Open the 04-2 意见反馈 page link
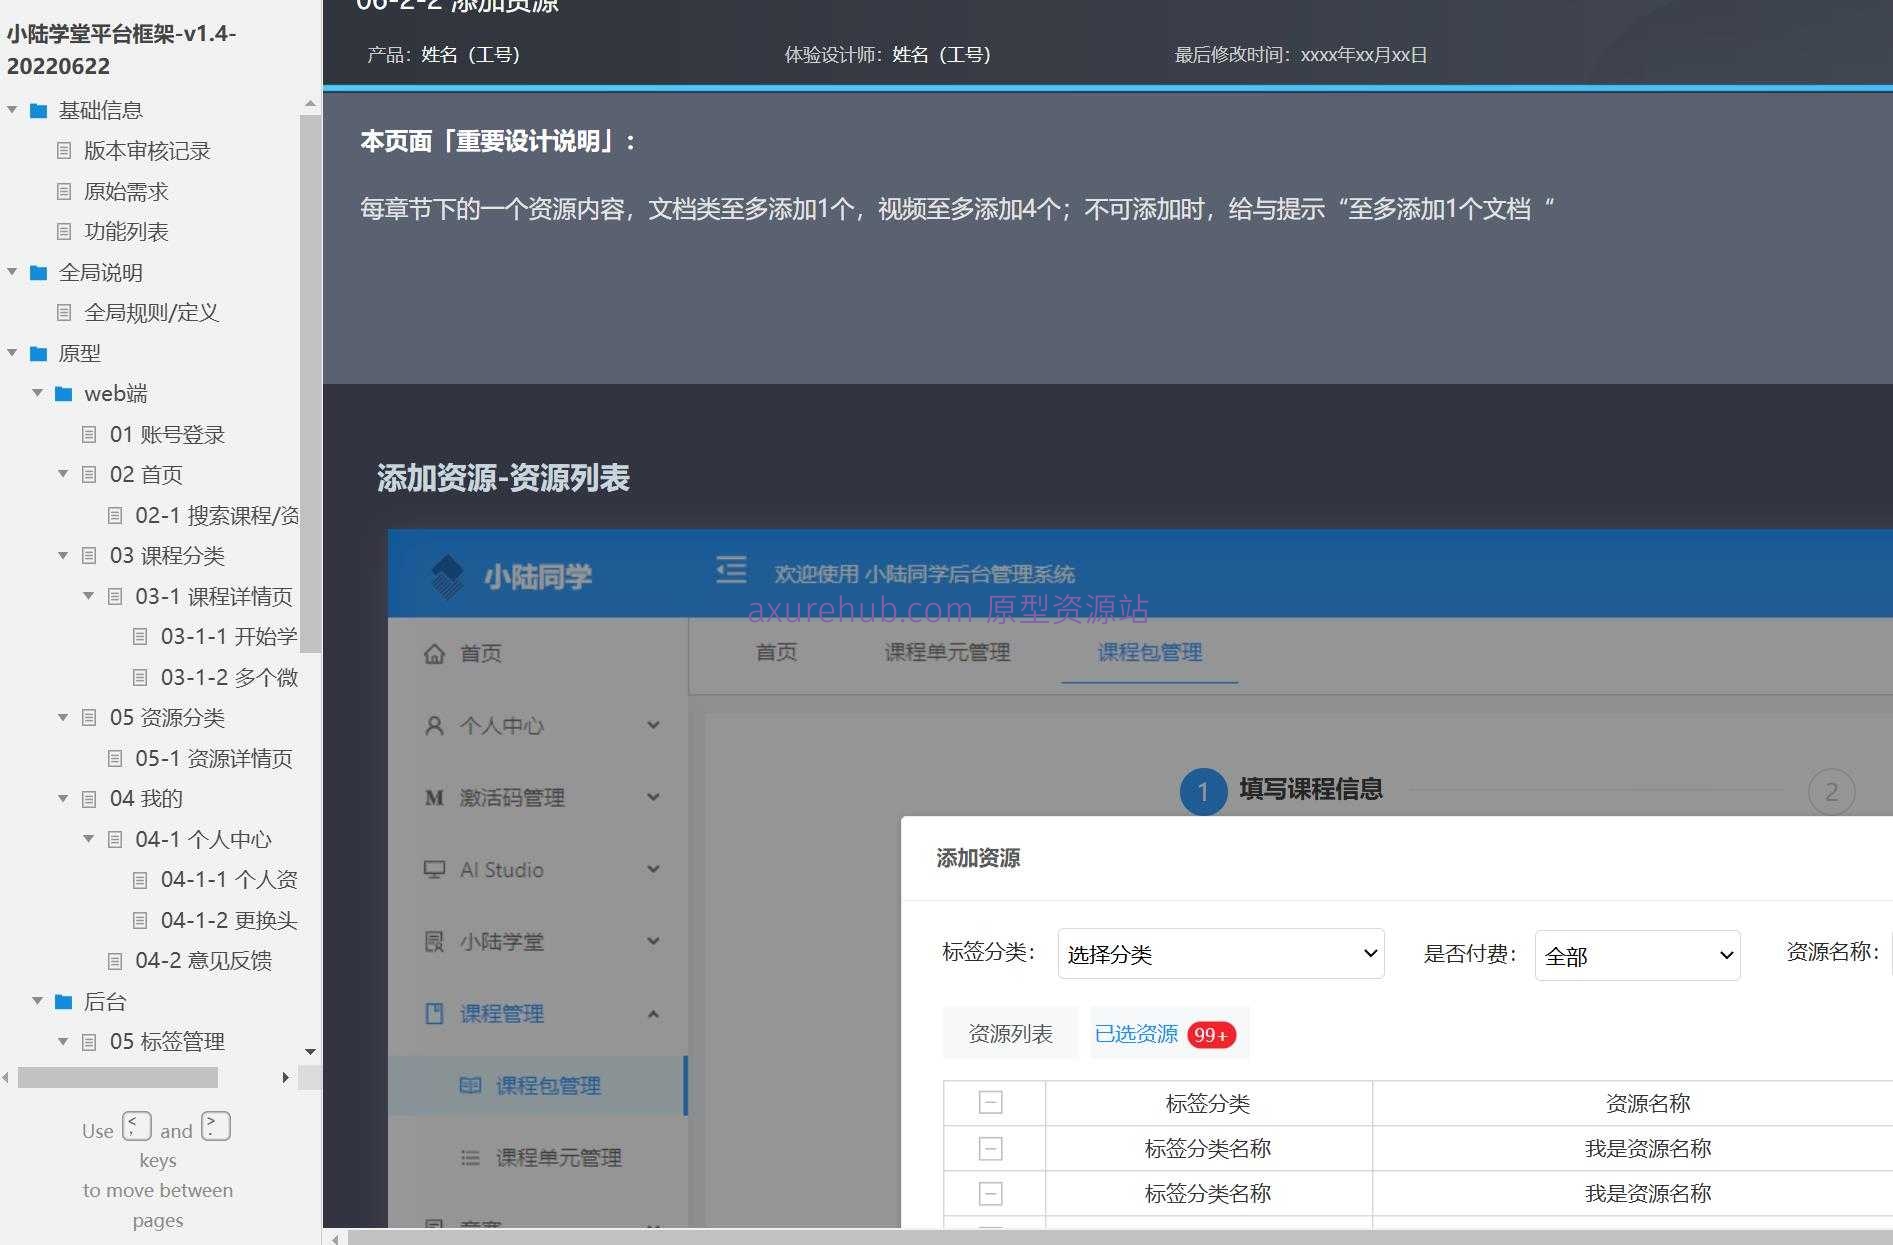The height and width of the screenshot is (1245, 1893). coord(200,960)
